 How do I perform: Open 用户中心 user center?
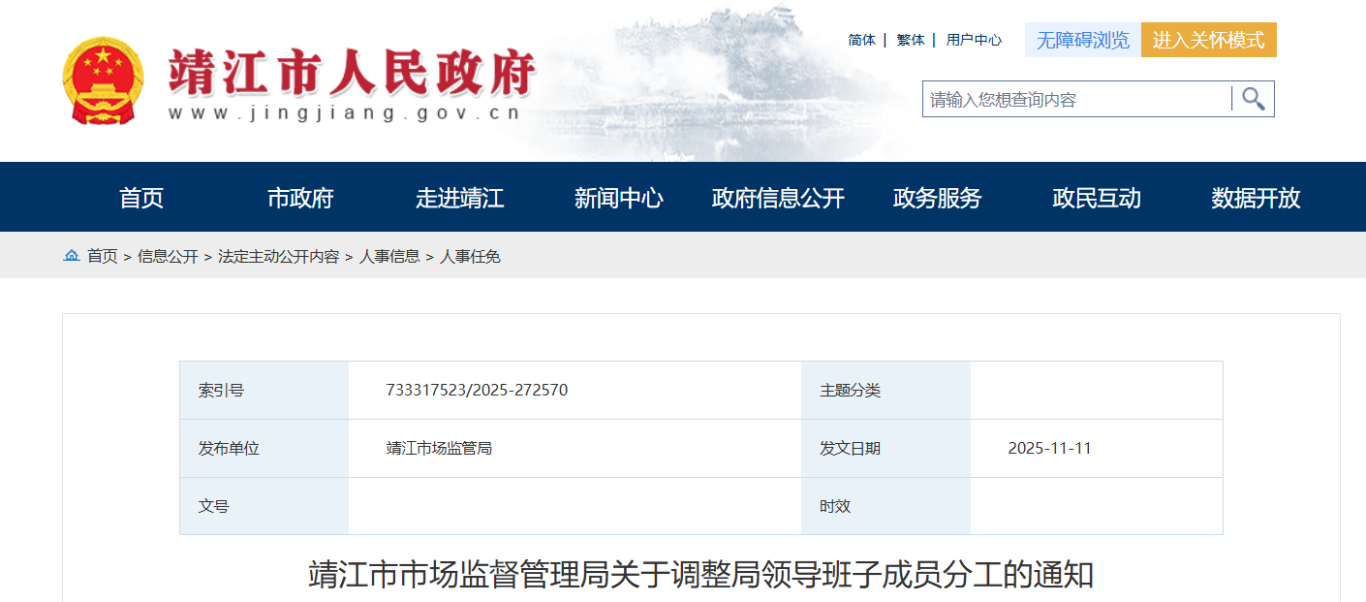click(x=973, y=40)
